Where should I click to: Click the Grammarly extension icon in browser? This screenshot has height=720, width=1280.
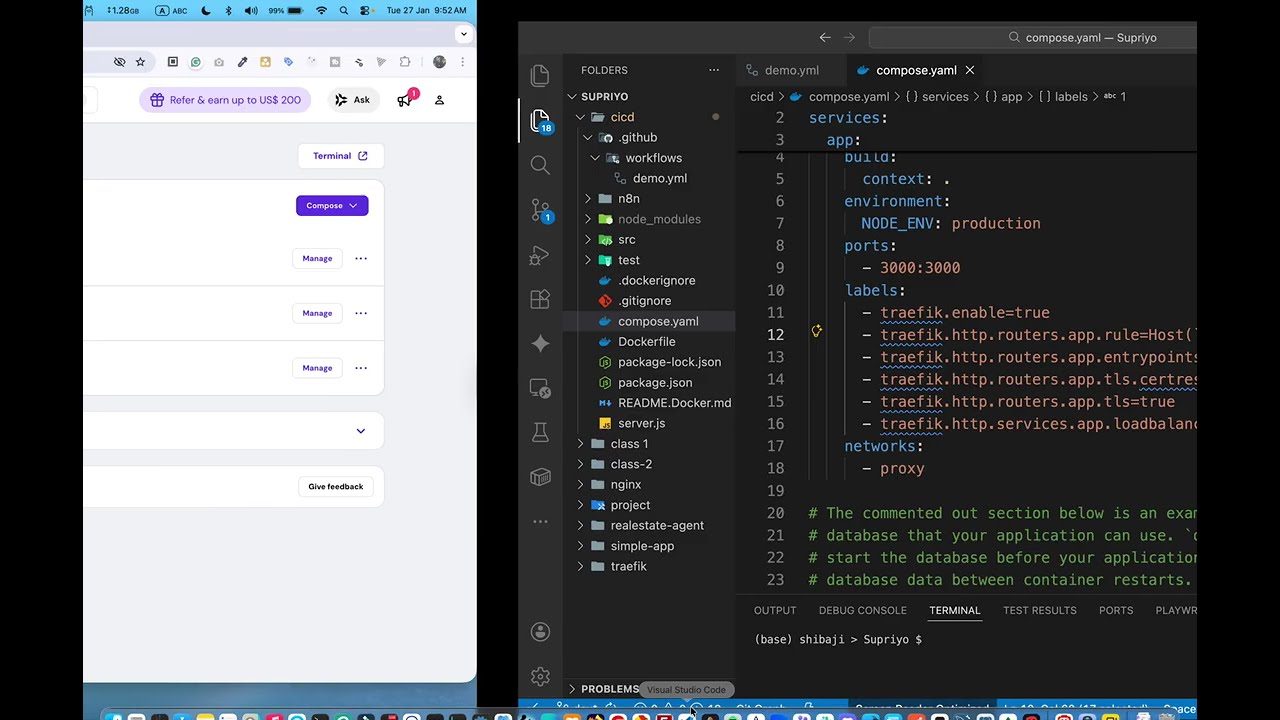[196, 62]
